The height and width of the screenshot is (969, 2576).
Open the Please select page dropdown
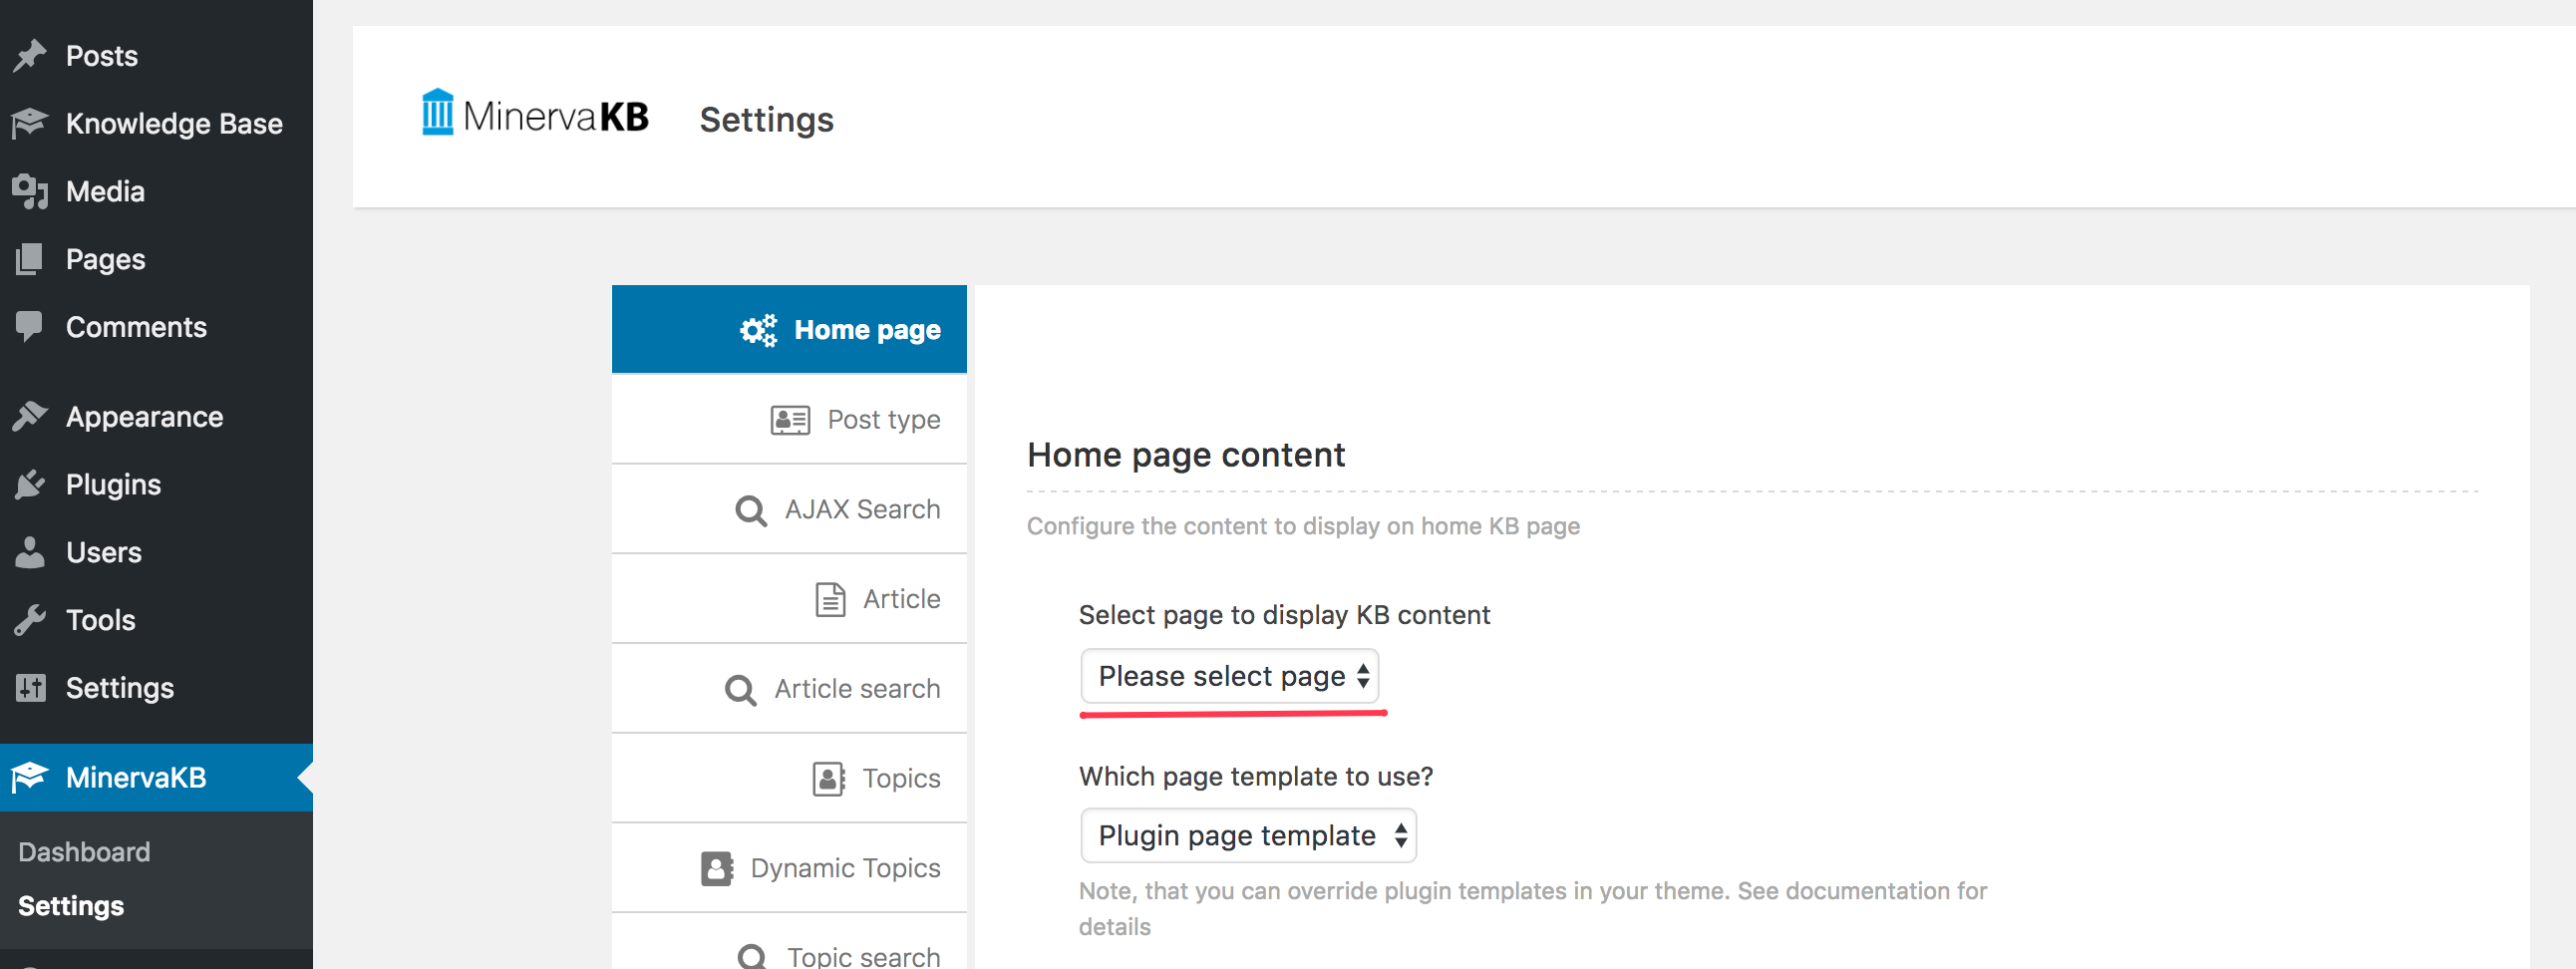(1229, 676)
